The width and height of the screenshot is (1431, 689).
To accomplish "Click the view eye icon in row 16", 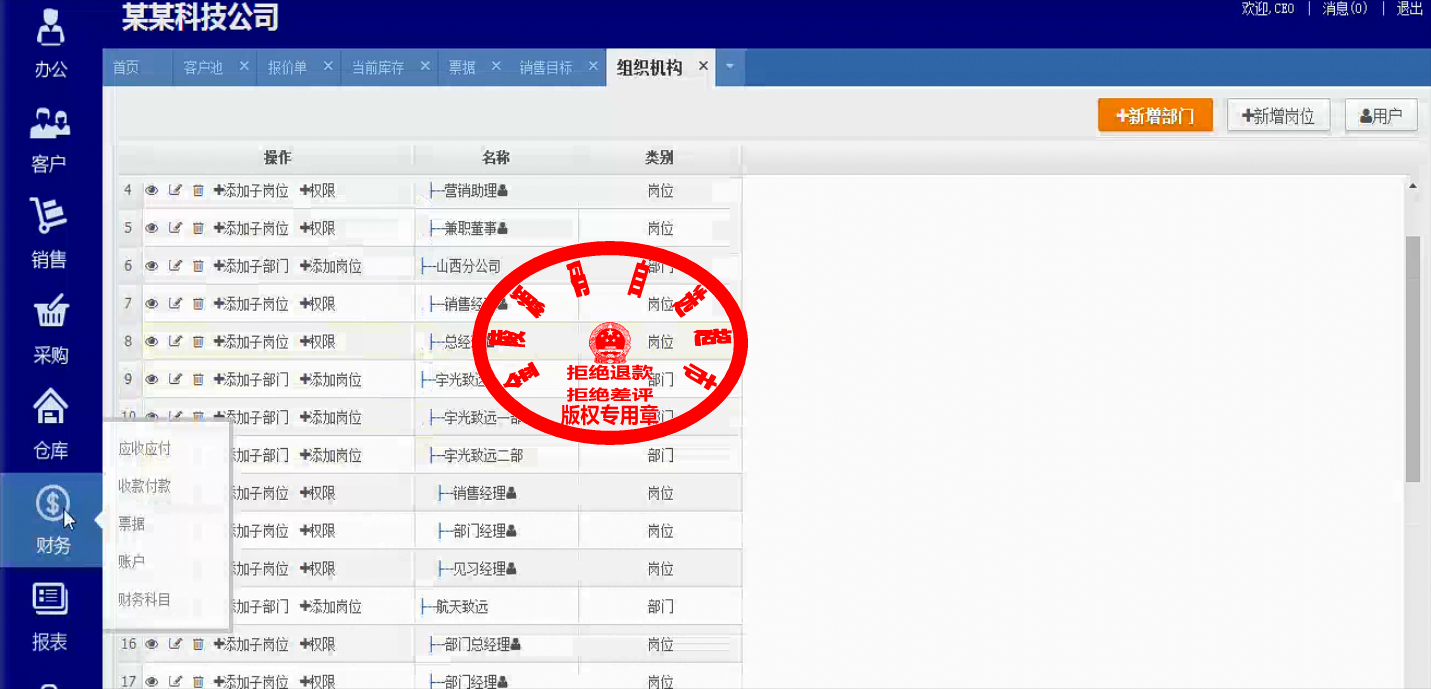I will 152,645.
